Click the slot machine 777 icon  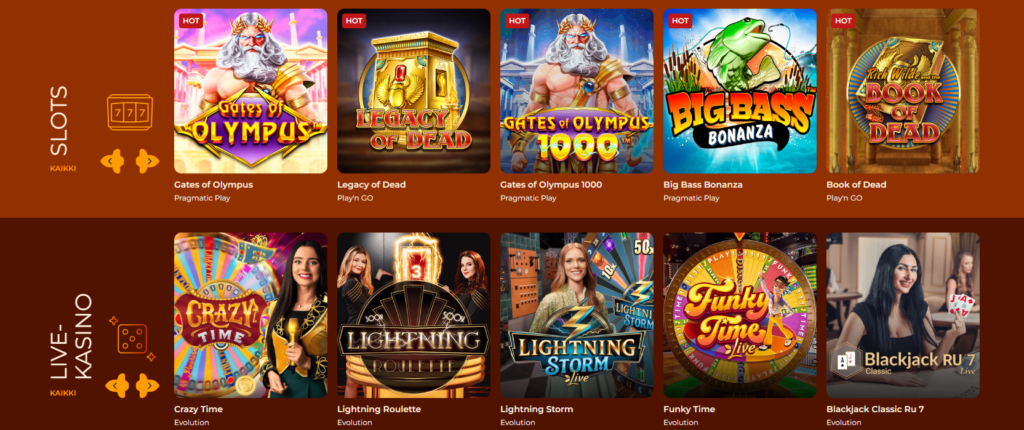click(x=129, y=112)
